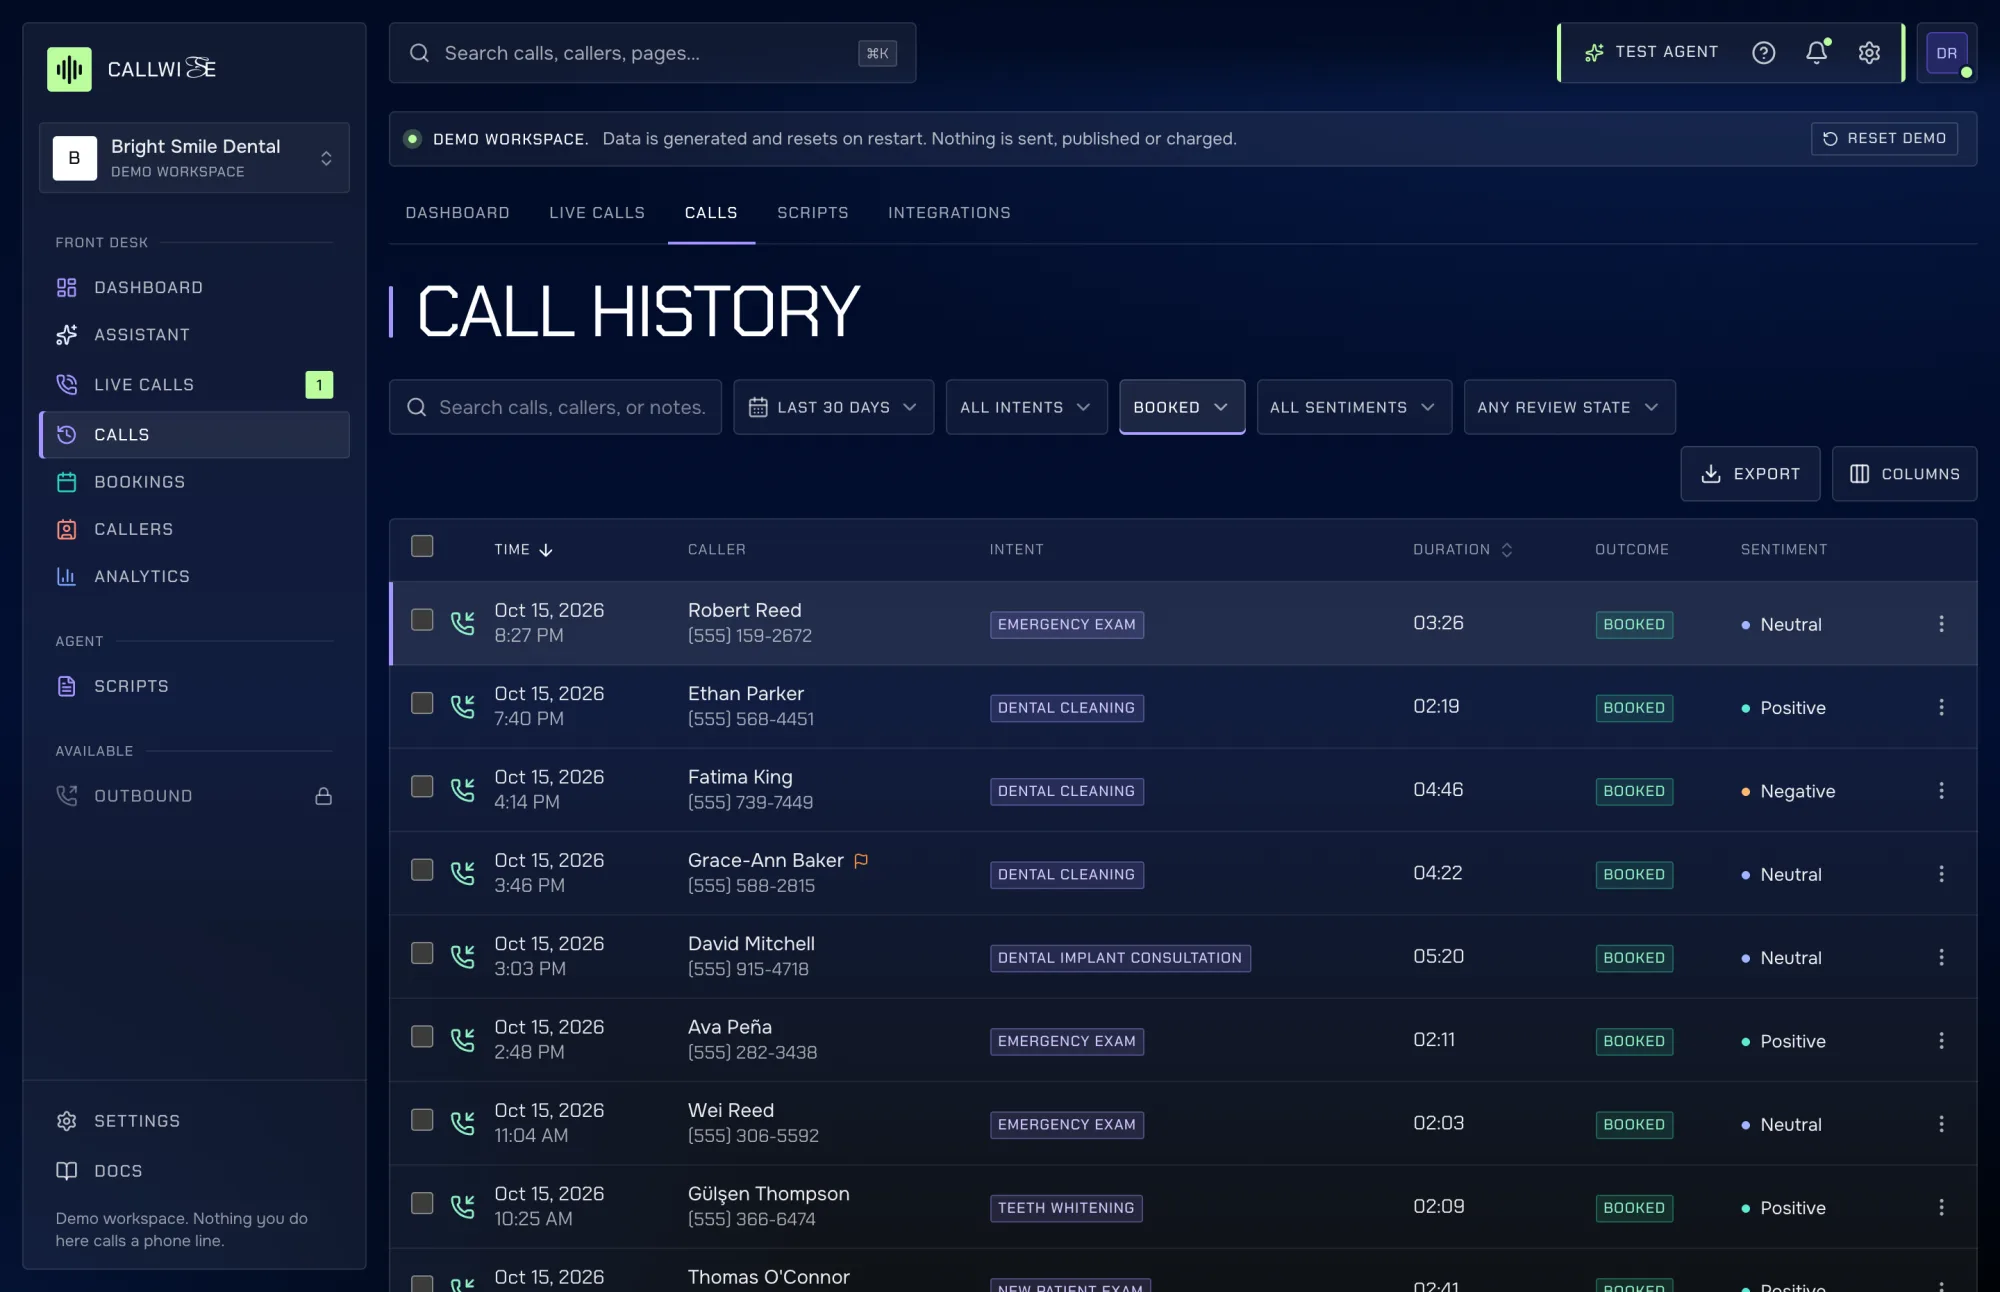Viewport: 2000px width, 1292px height.
Task: Switch to the Live Calls tab
Action: click(597, 213)
